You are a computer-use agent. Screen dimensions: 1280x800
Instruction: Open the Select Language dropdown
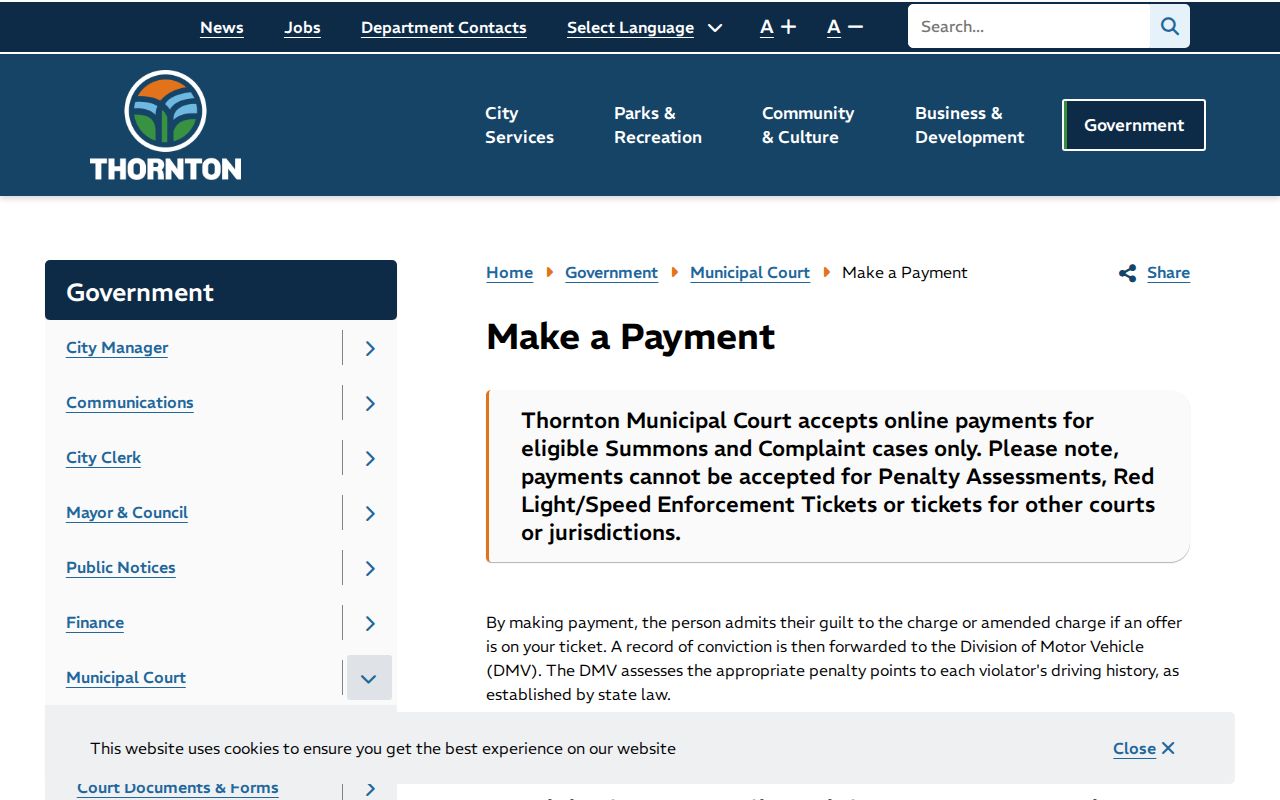click(645, 28)
